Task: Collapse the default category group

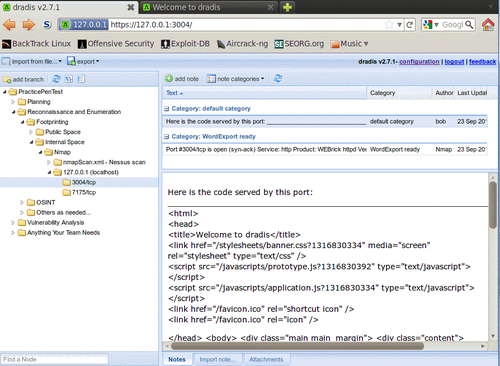Action: [x=166, y=109]
